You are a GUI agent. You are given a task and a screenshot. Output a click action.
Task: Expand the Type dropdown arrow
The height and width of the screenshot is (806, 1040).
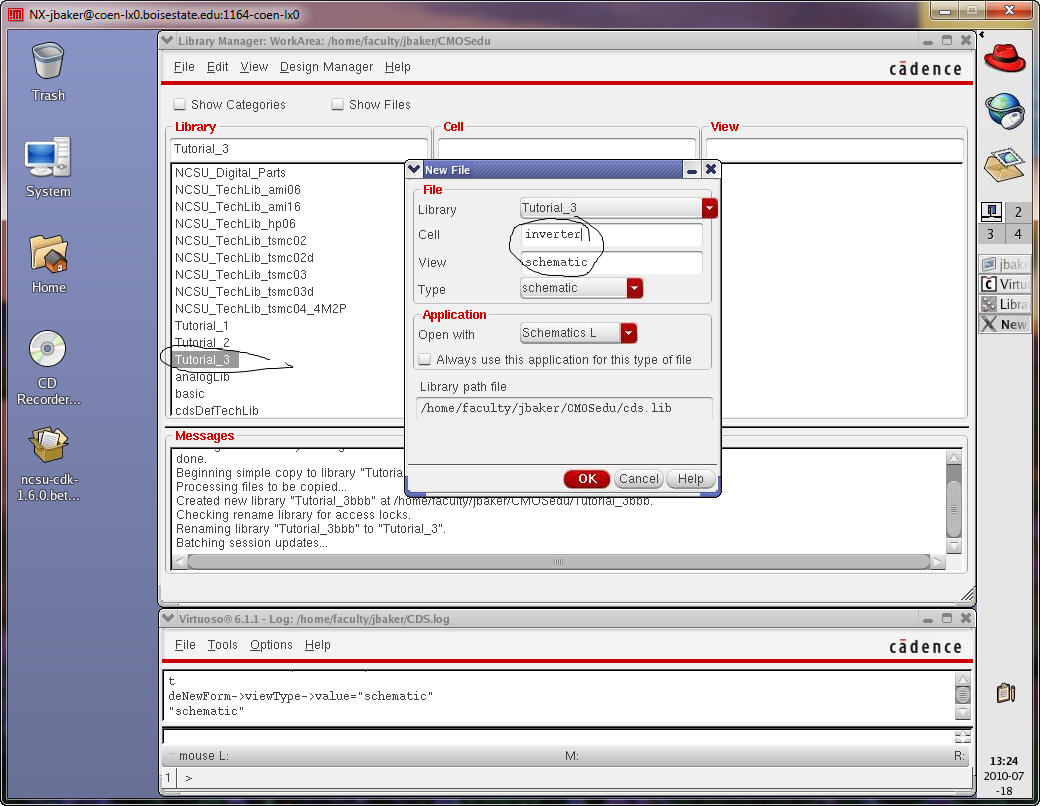(634, 288)
